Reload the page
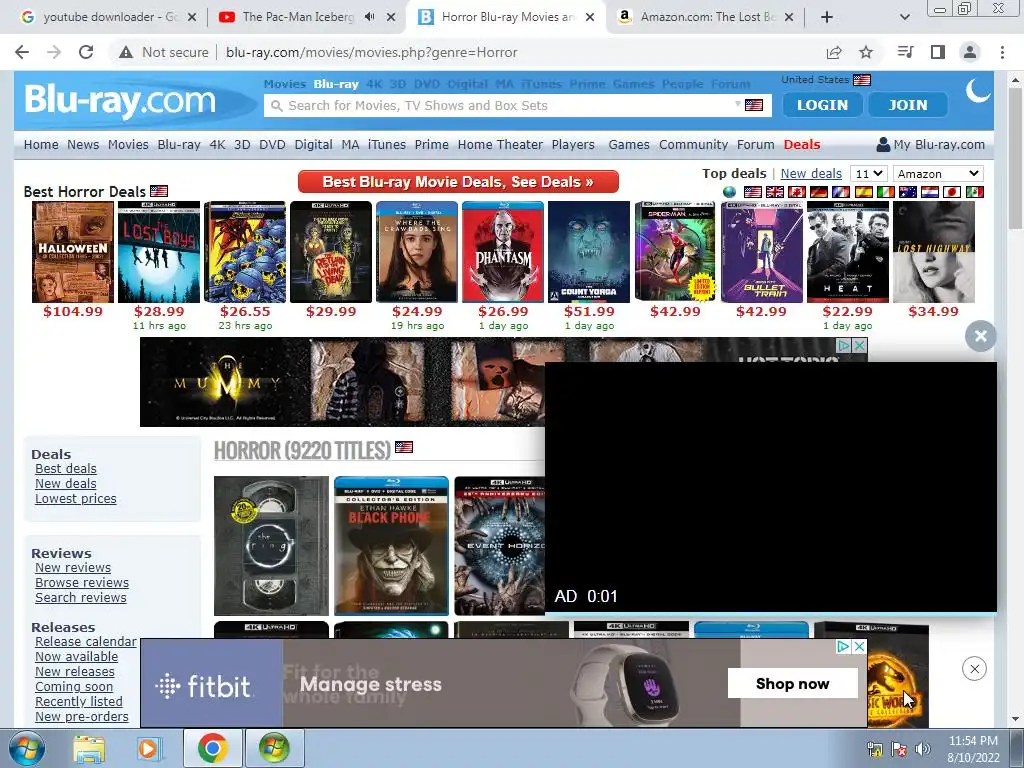The image size is (1024, 768). pos(86,52)
